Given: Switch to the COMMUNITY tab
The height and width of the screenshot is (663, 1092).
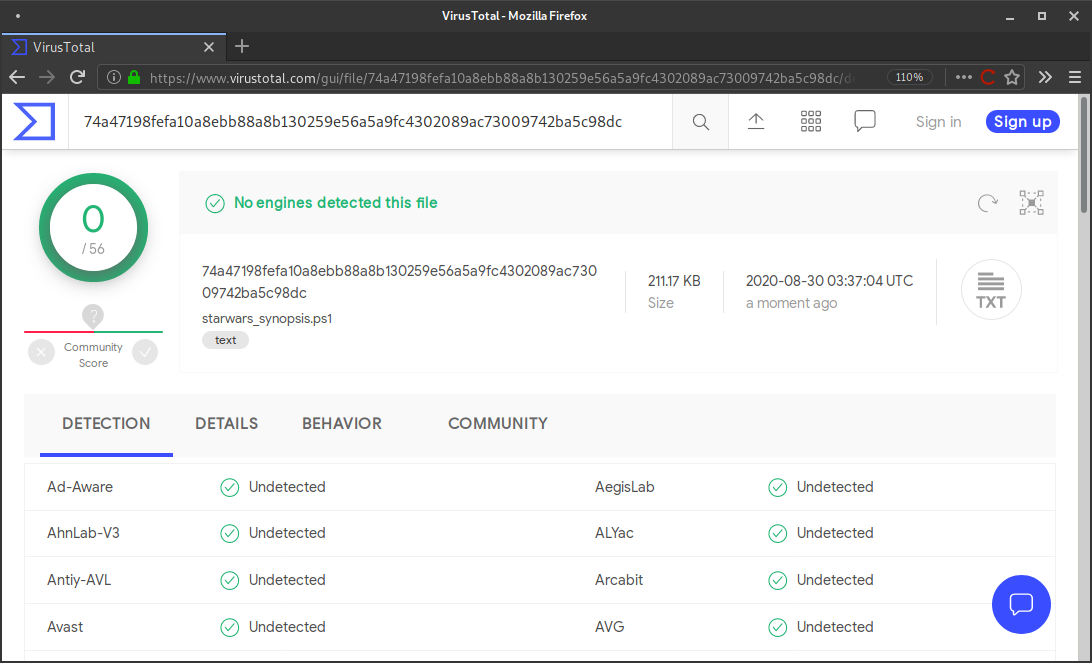Looking at the screenshot, I should (x=498, y=423).
